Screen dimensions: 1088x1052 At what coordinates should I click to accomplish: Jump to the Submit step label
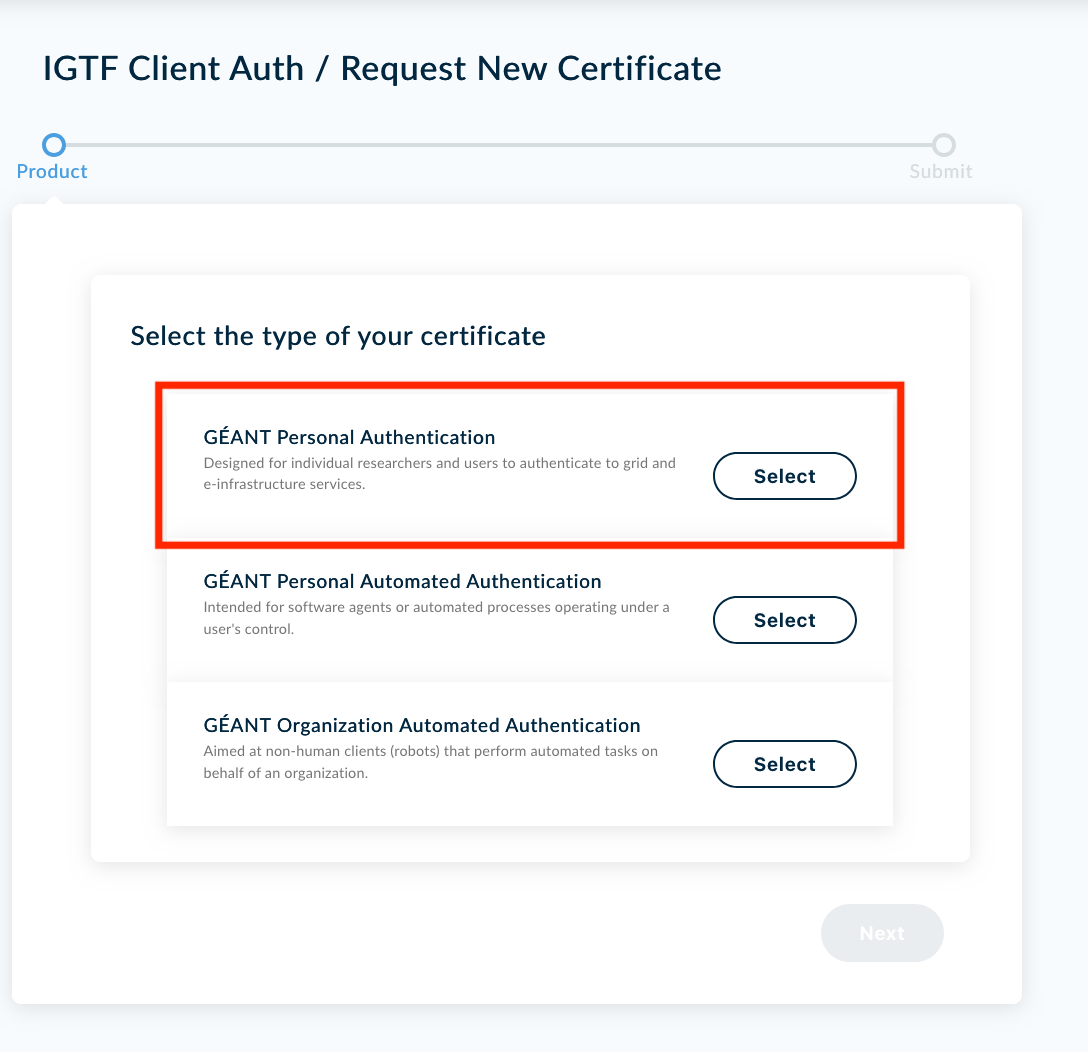click(940, 171)
